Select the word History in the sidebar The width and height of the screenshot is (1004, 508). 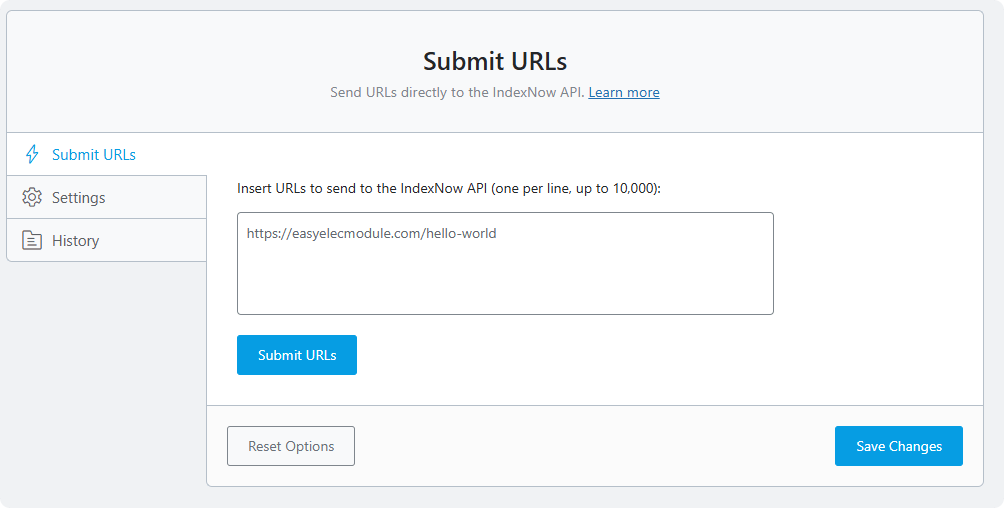76,240
